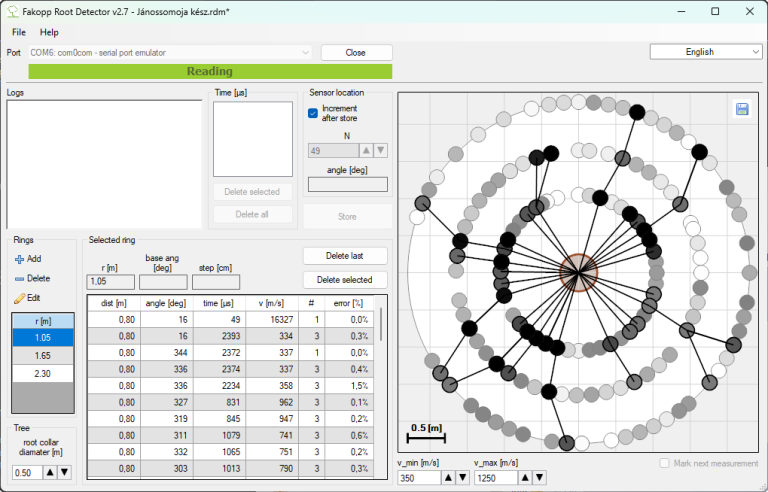Select the 1.65 ring radius row
768x492 pixels.
pos(43,355)
